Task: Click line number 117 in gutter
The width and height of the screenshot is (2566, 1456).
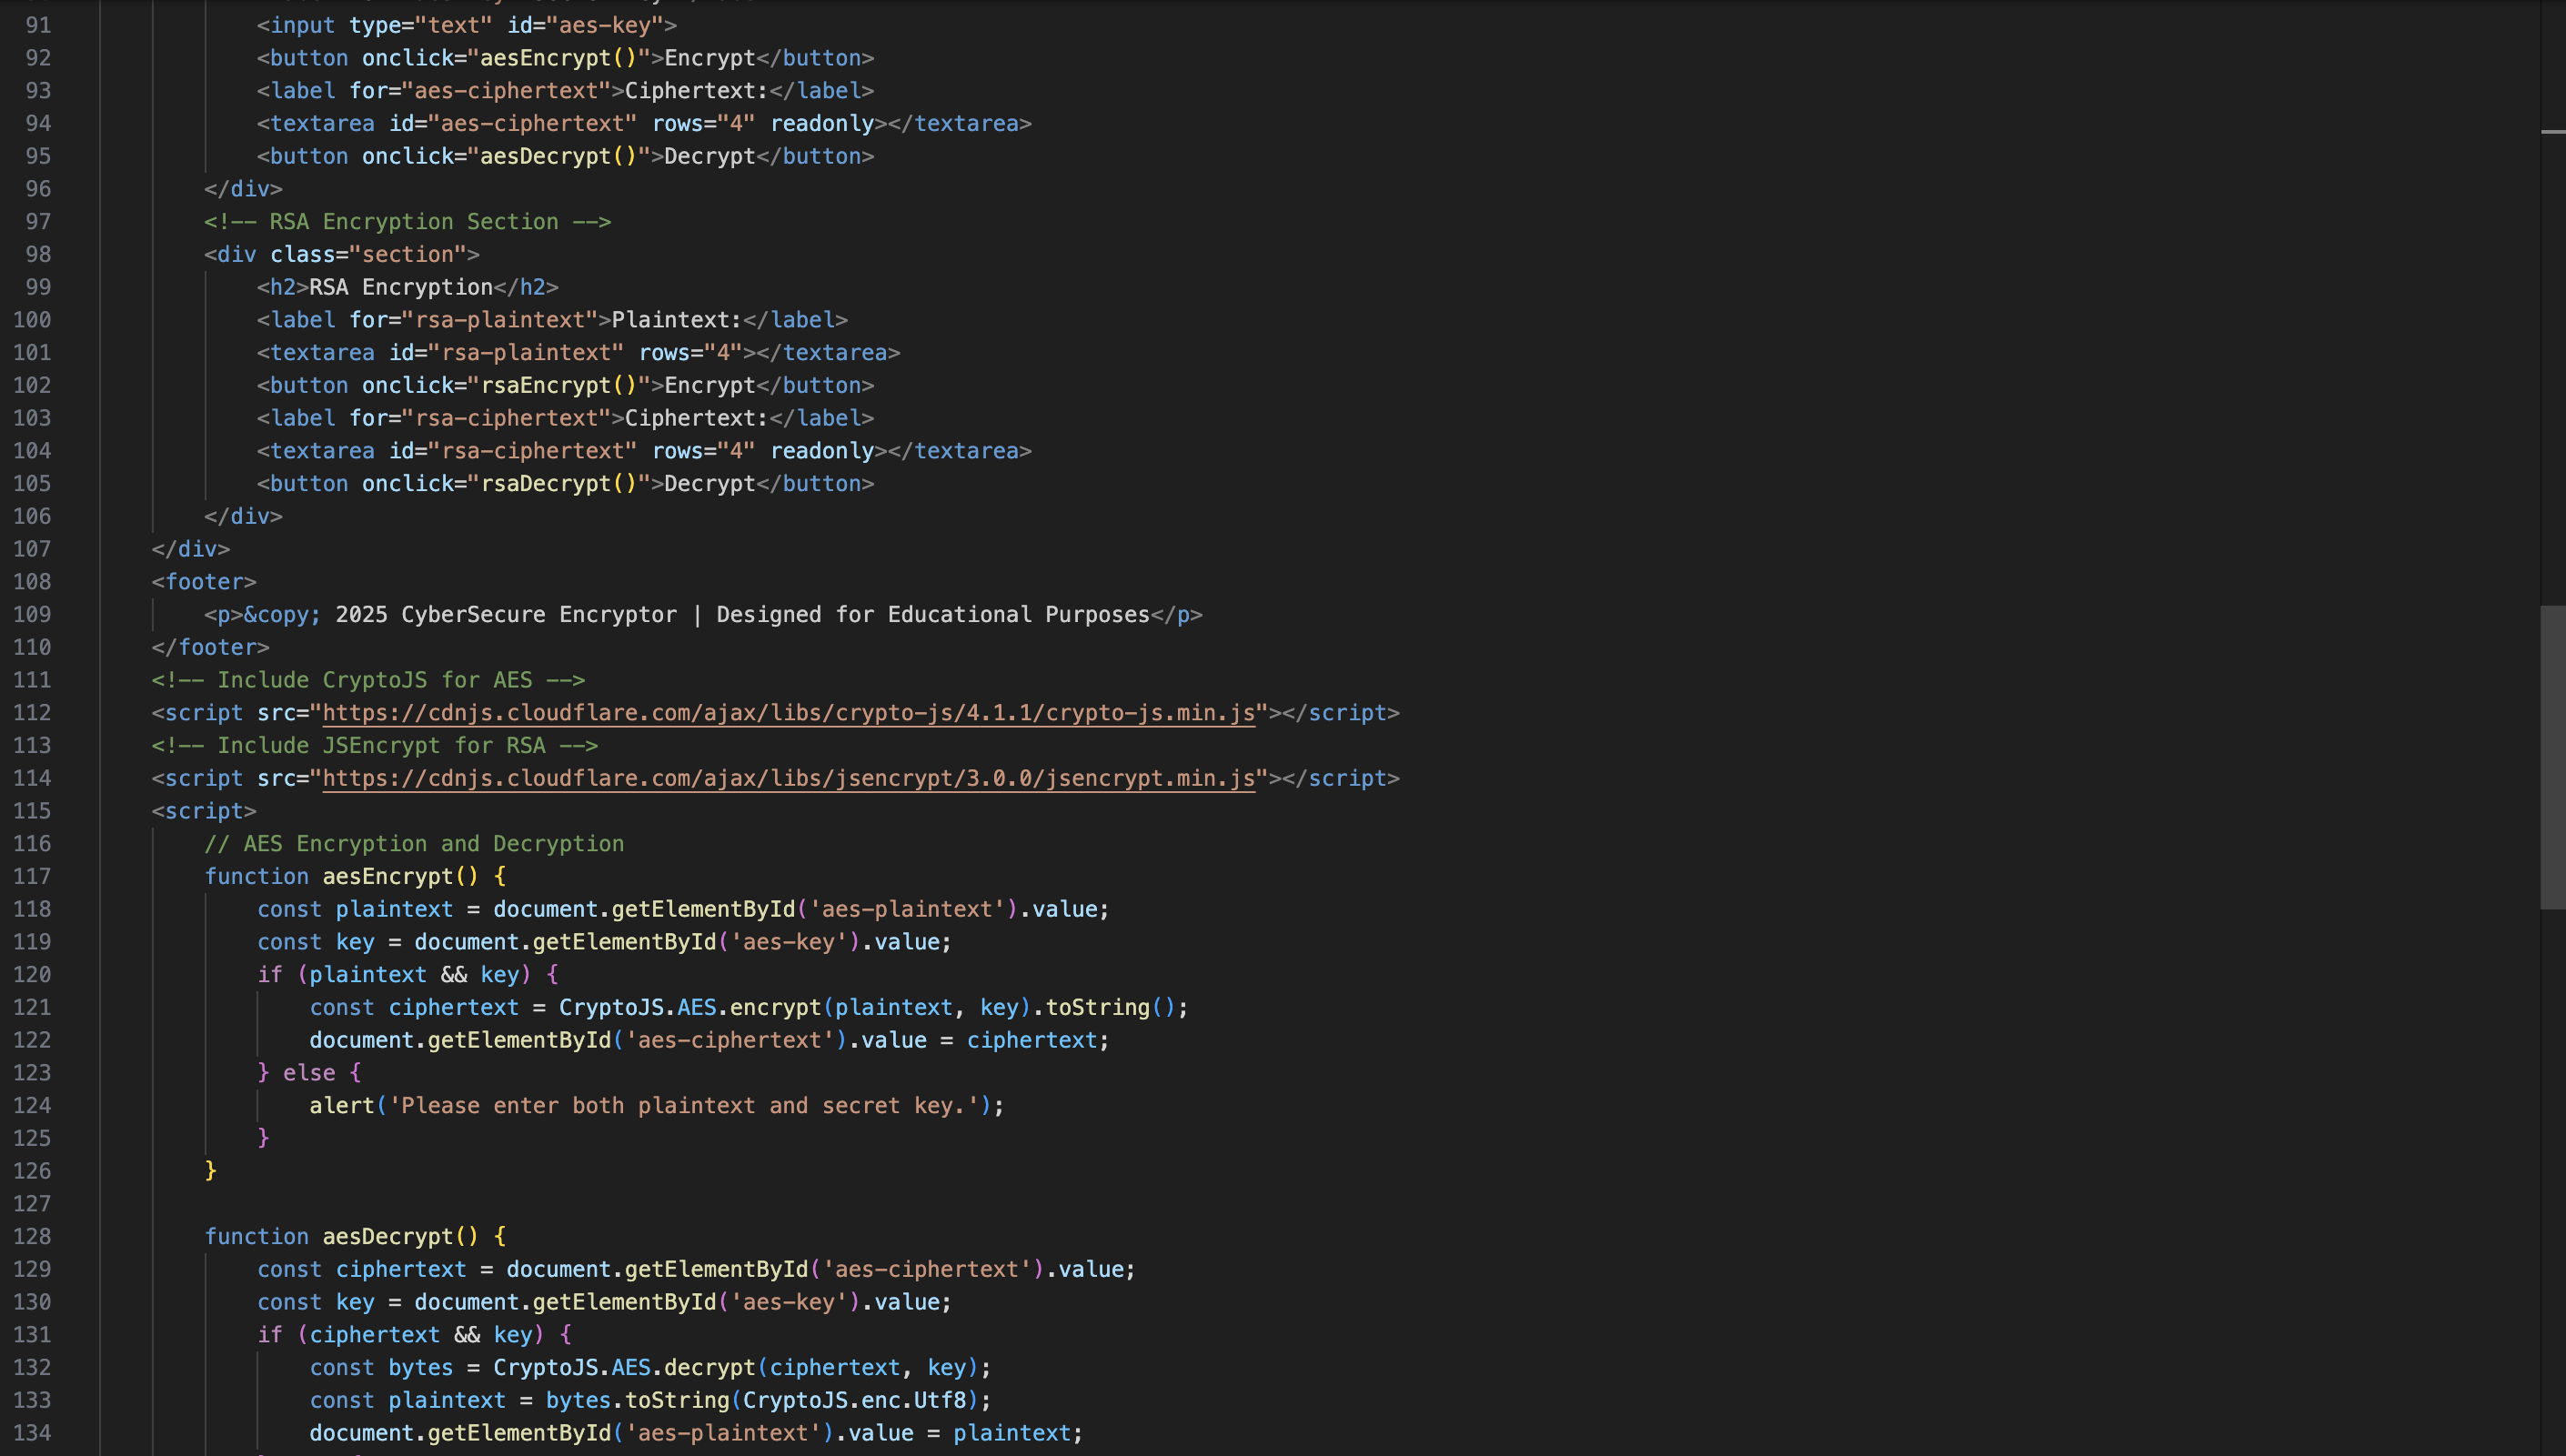Action: pyautogui.click(x=32, y=876)
